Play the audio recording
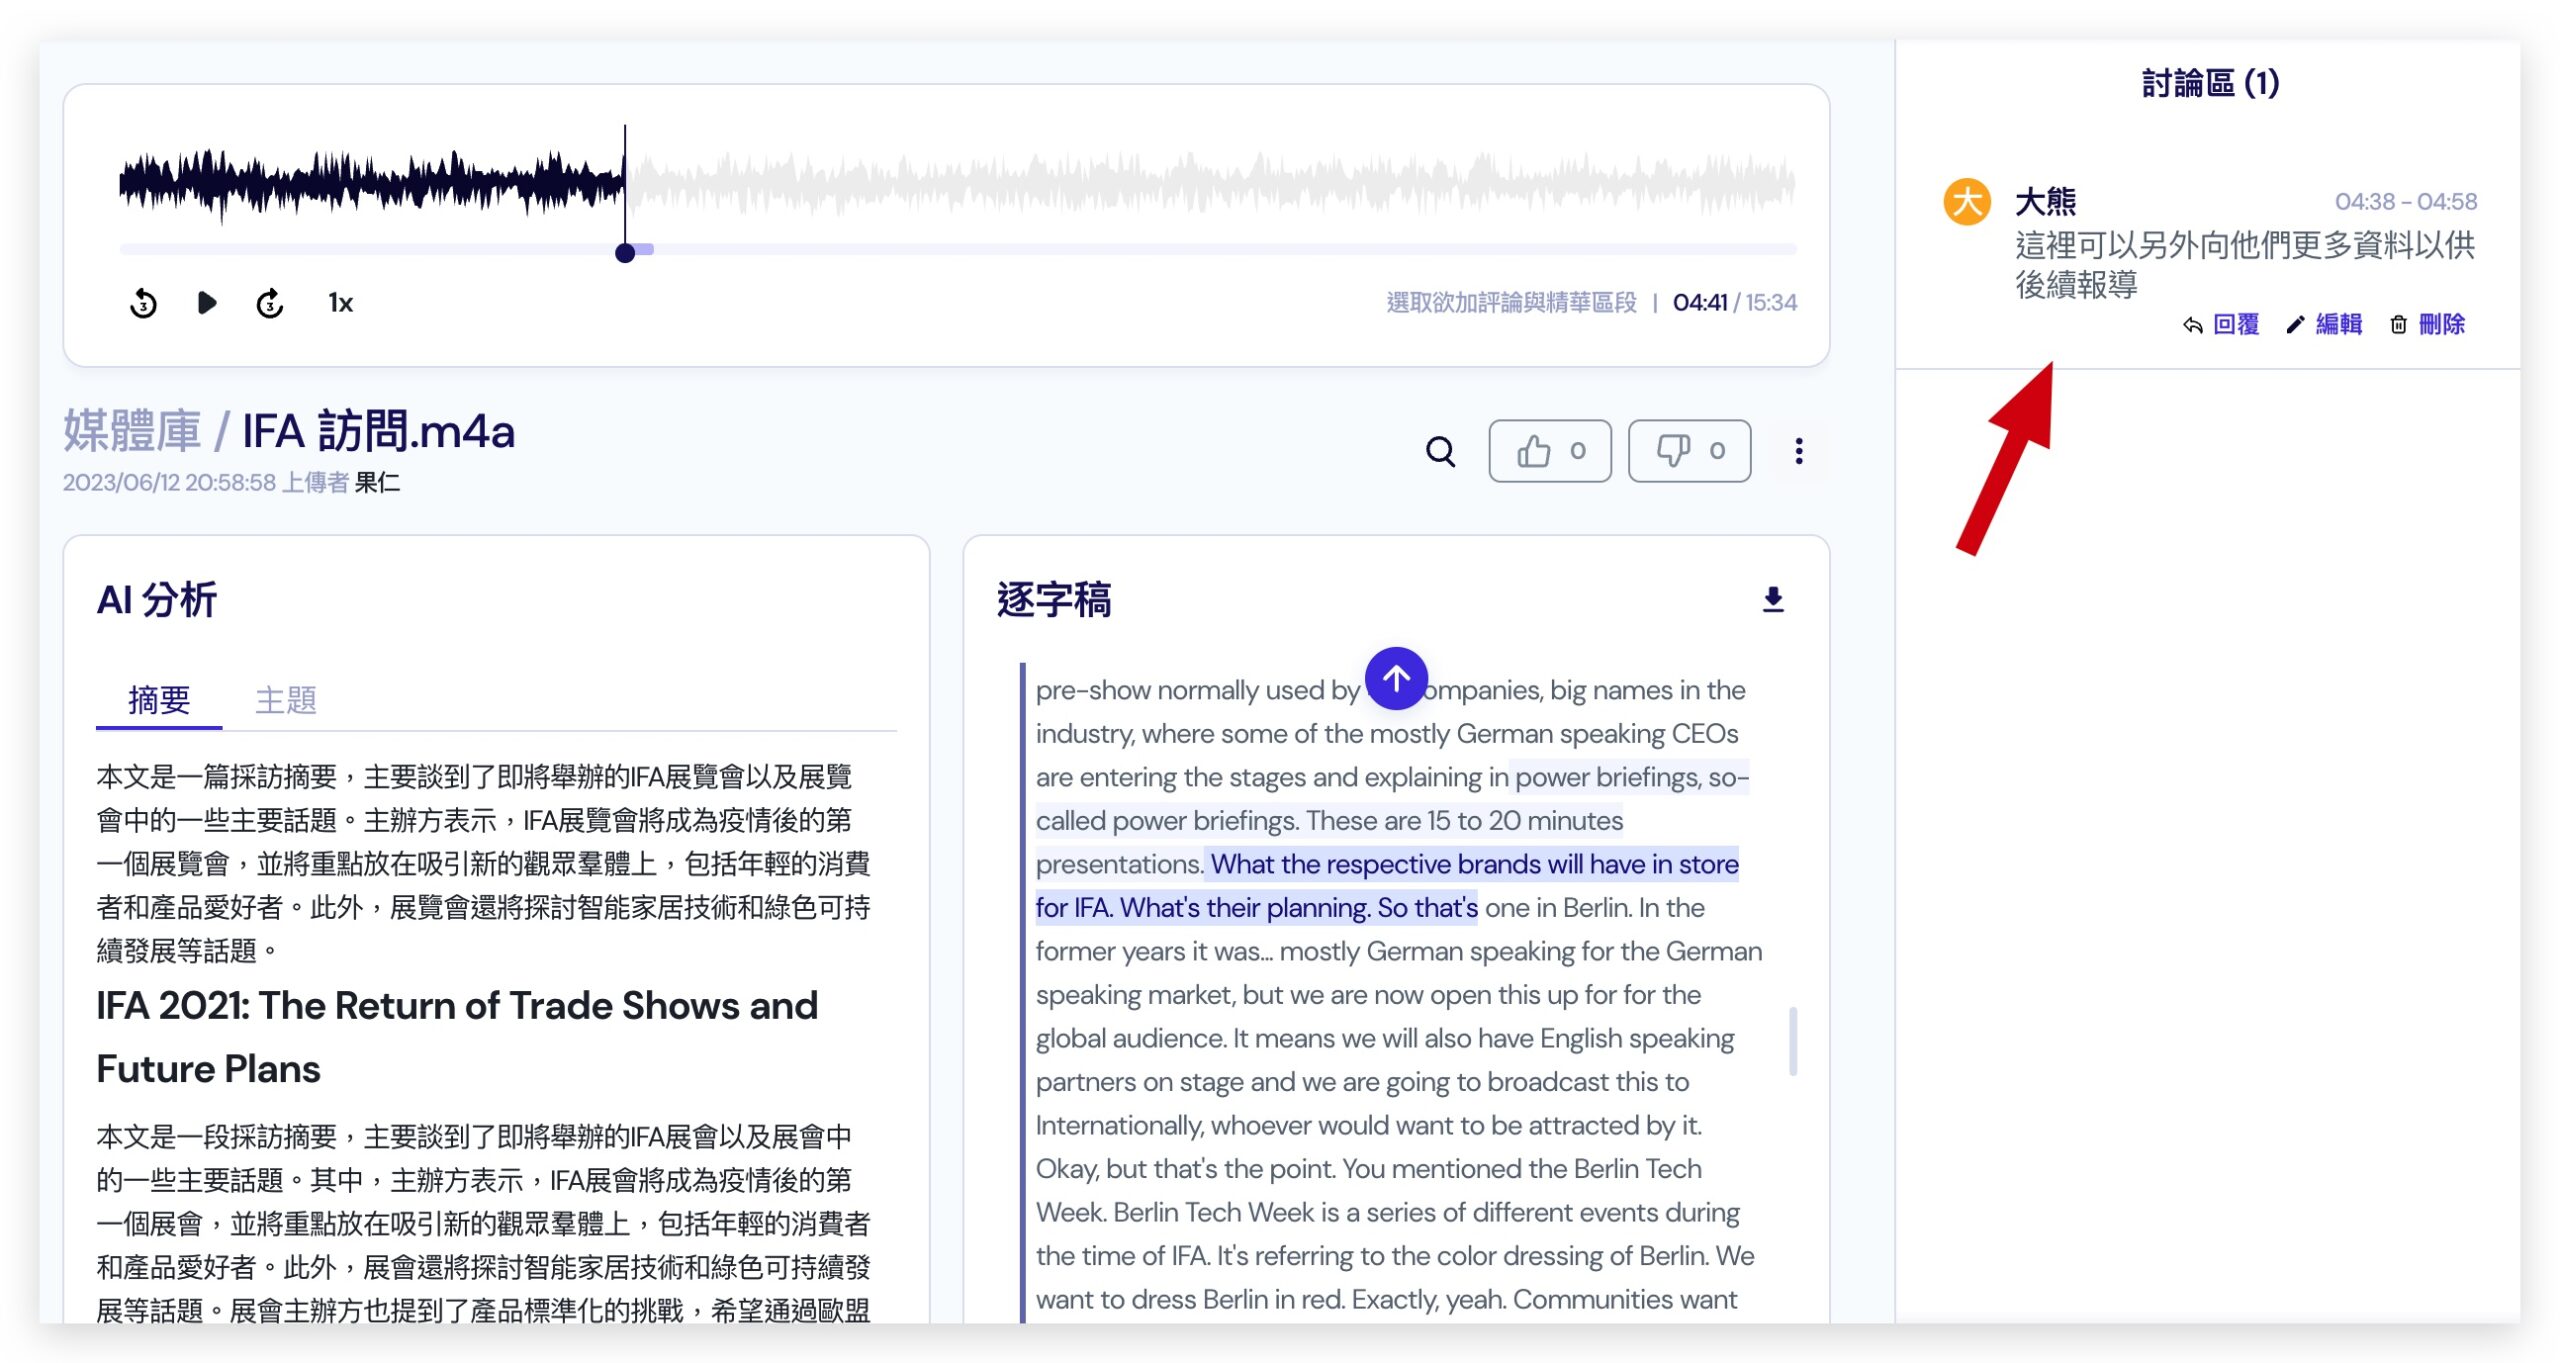 pyautogui.click(x=207, y=302)
